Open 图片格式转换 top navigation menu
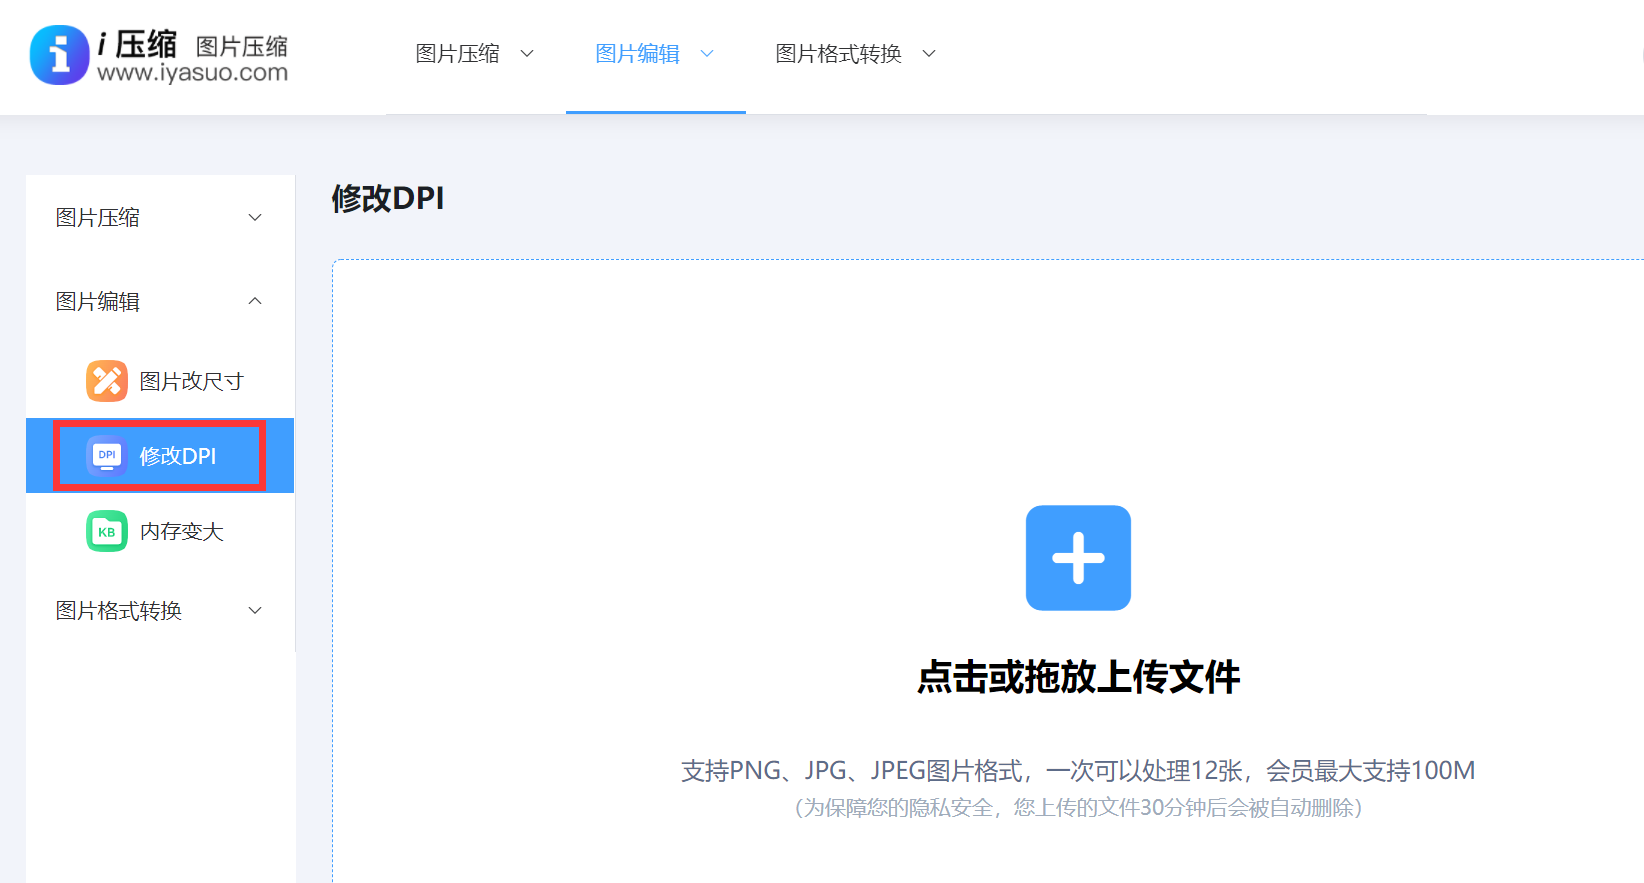 [x=838, y=54]
